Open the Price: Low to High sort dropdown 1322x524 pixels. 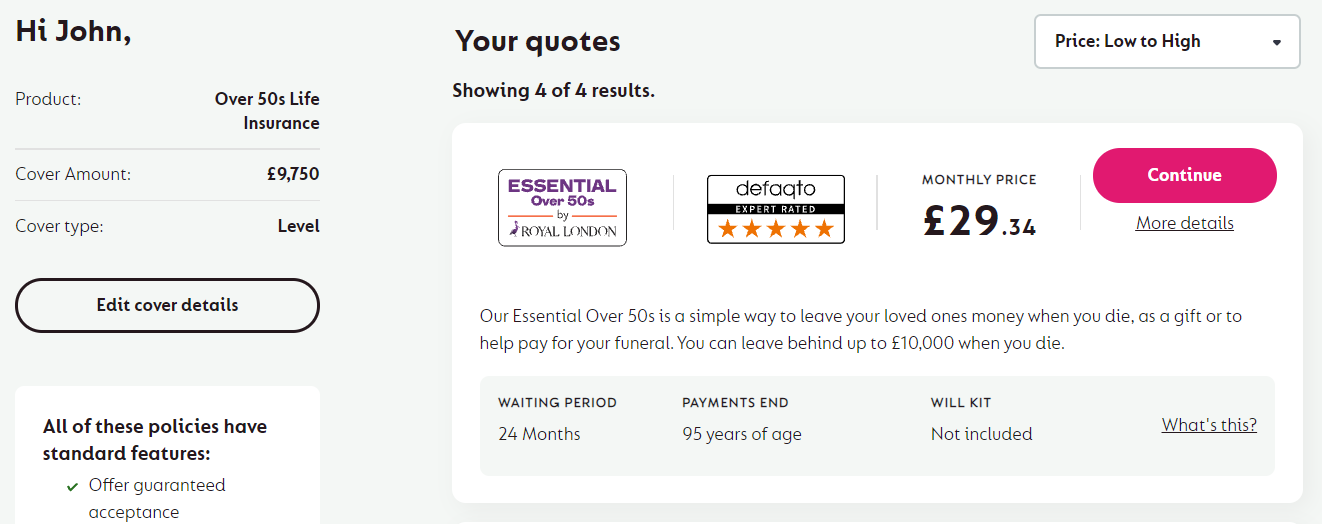click(x=1167, y=42)
